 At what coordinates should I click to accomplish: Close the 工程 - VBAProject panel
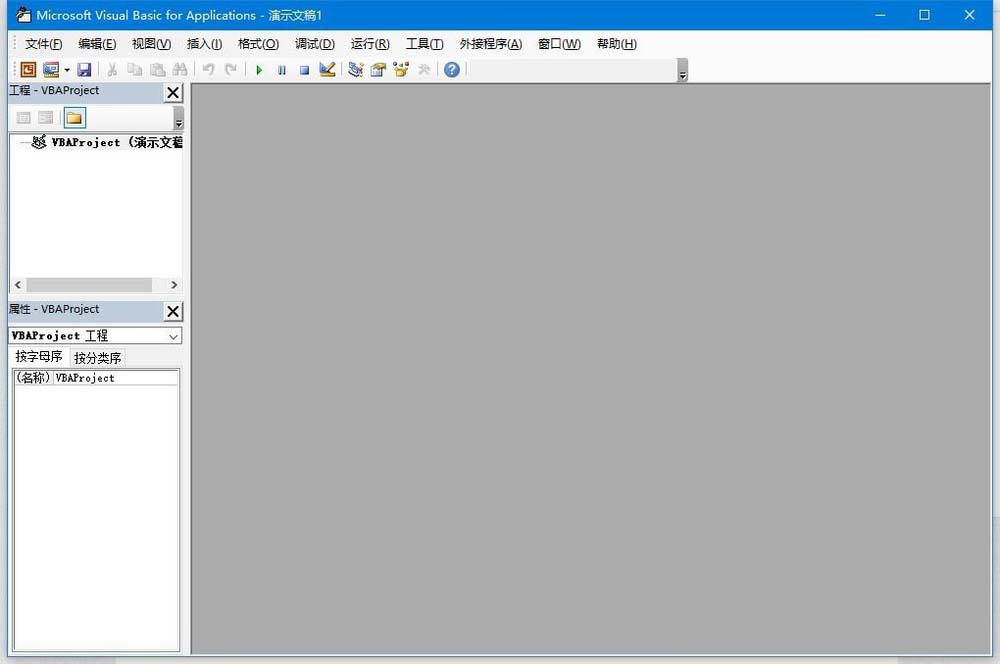173,92
